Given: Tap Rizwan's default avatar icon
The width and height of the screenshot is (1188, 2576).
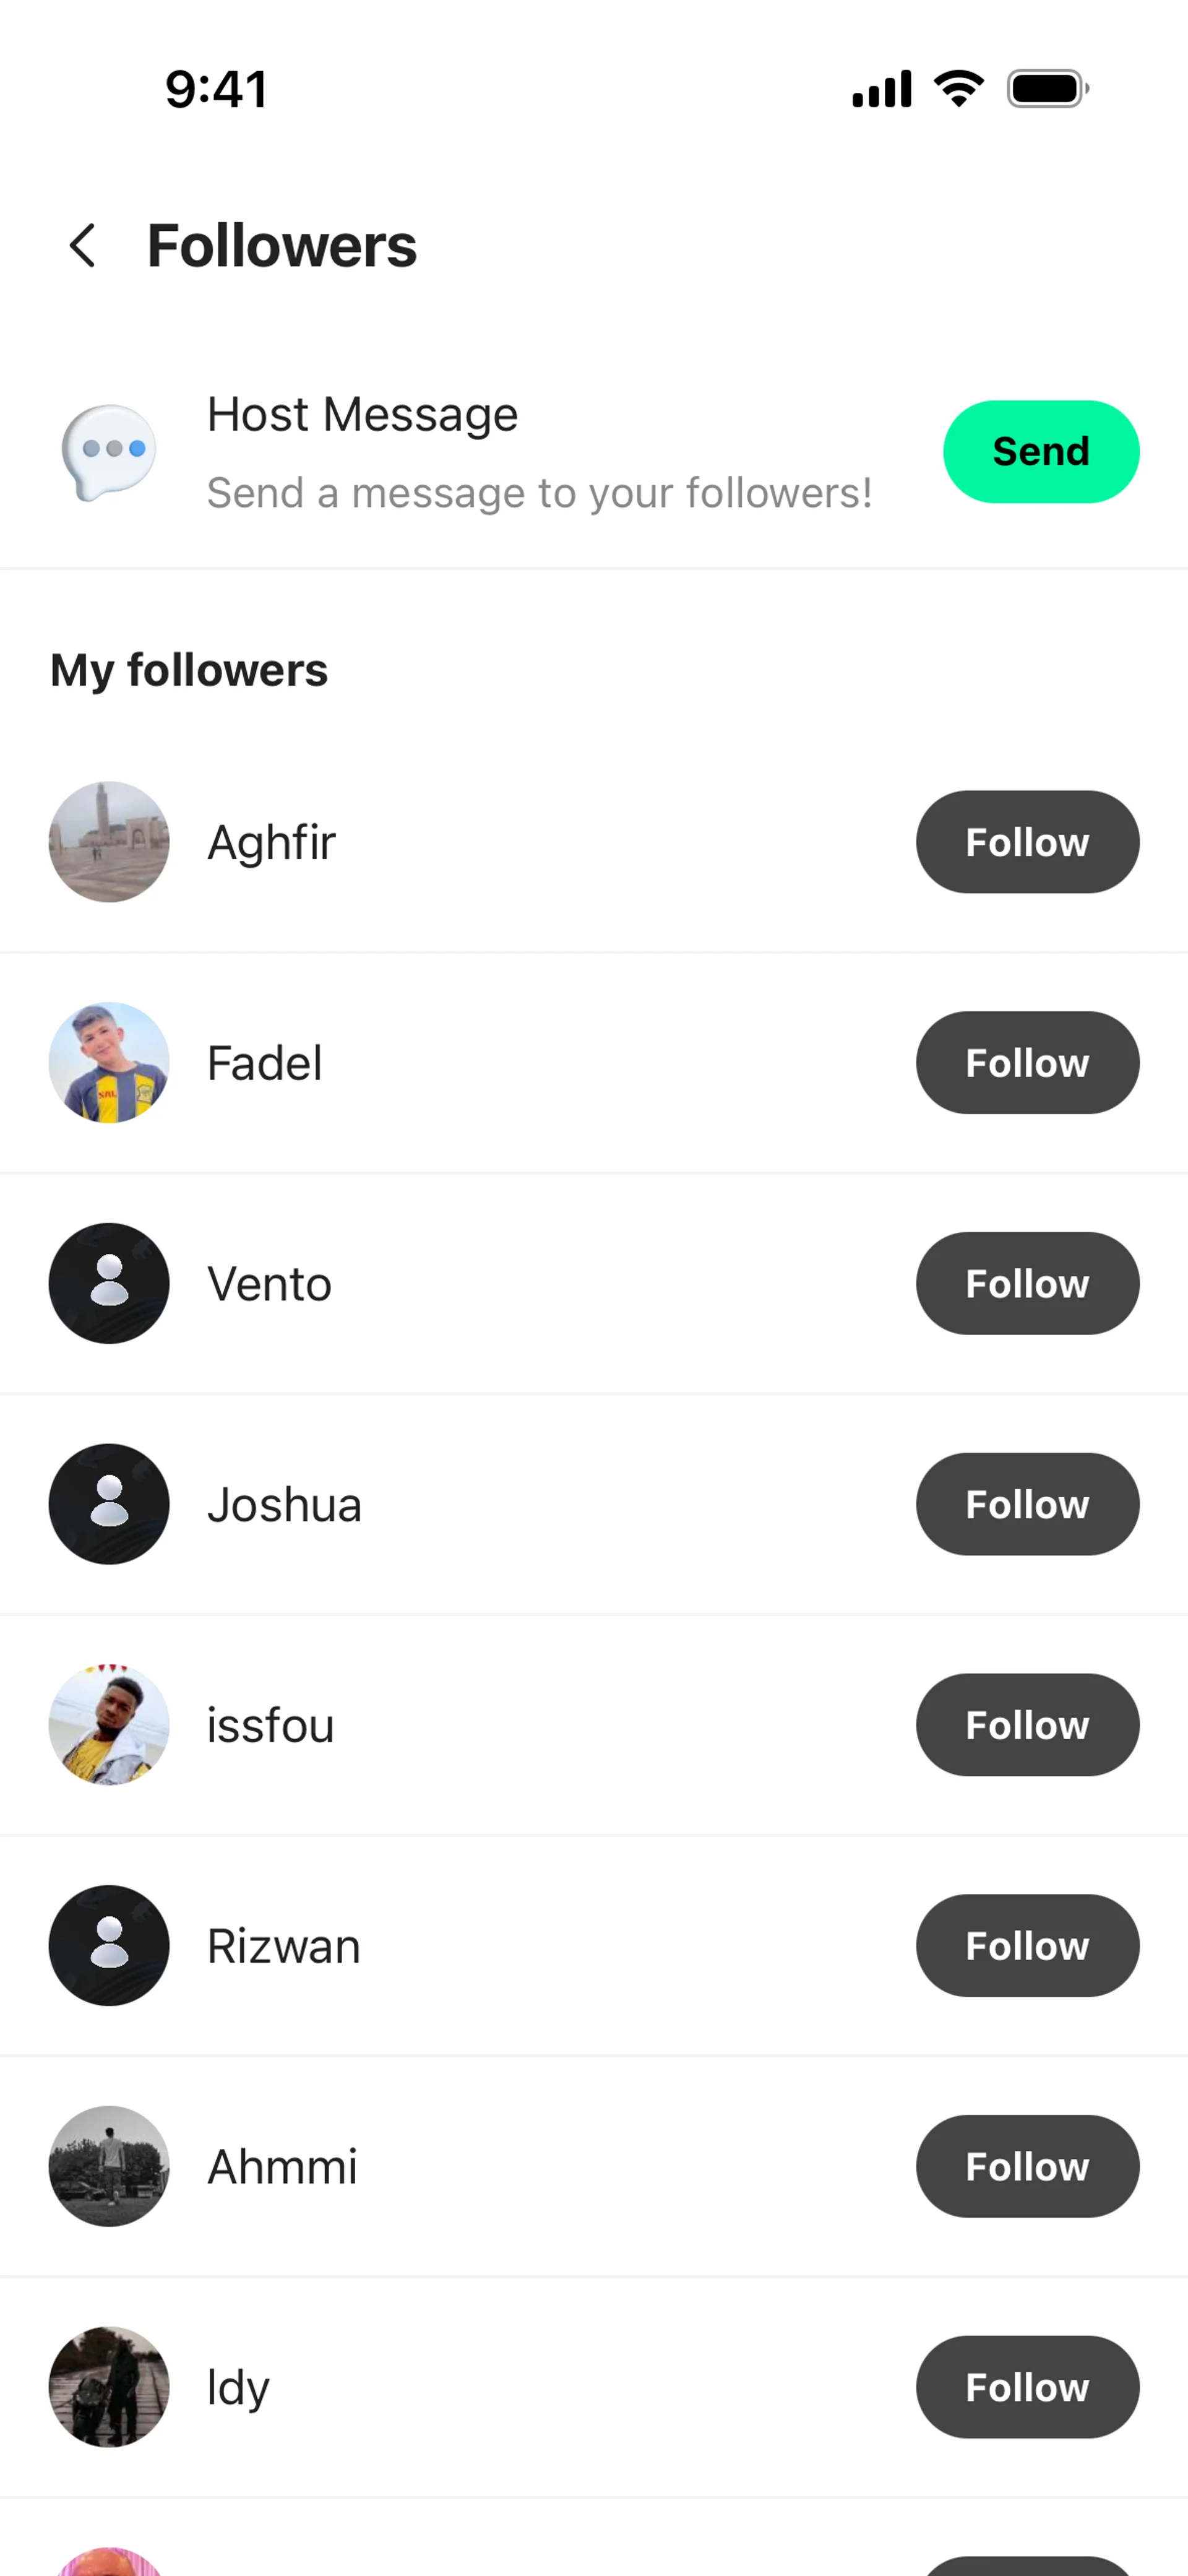Looking at the screenshot, I should [109, 1946].
